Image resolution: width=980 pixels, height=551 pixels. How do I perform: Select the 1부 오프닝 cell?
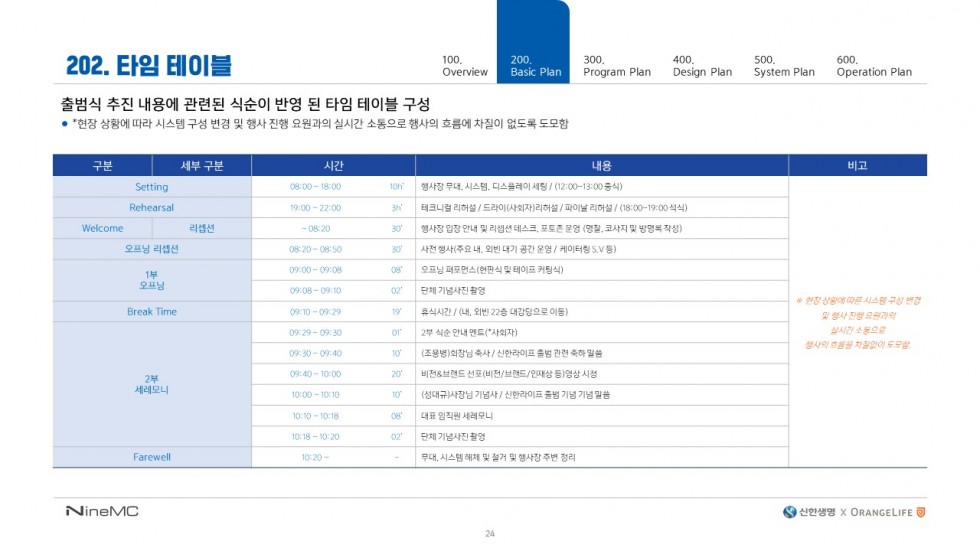coord(152,280)
